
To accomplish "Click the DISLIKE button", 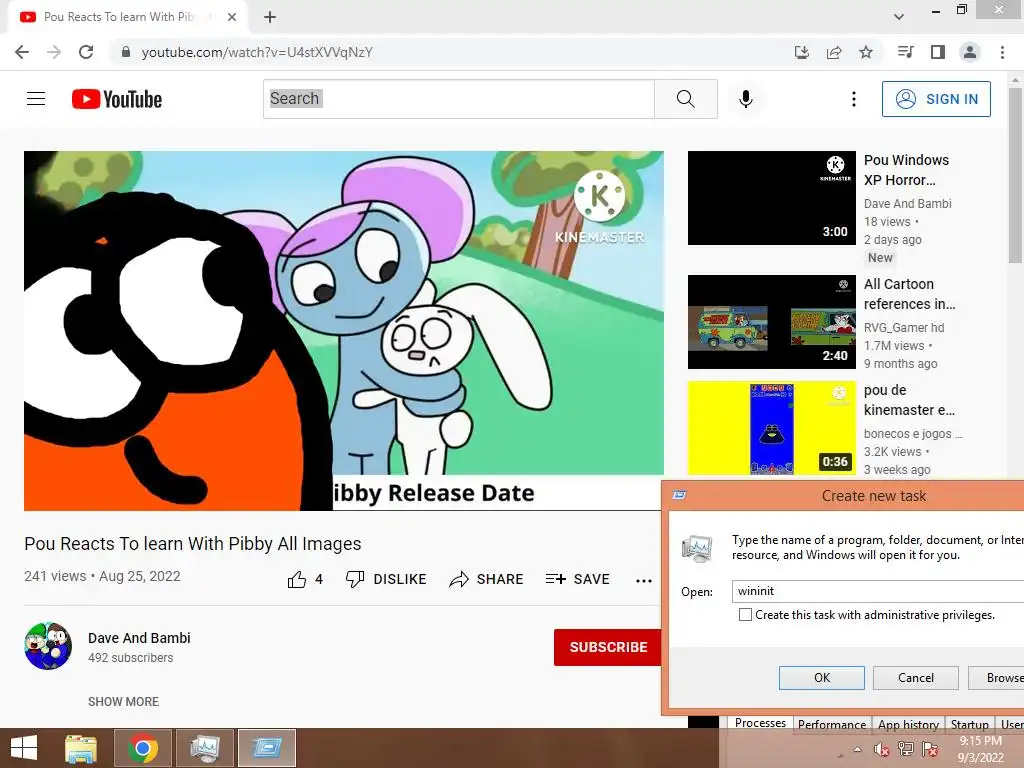I will 386,579.
